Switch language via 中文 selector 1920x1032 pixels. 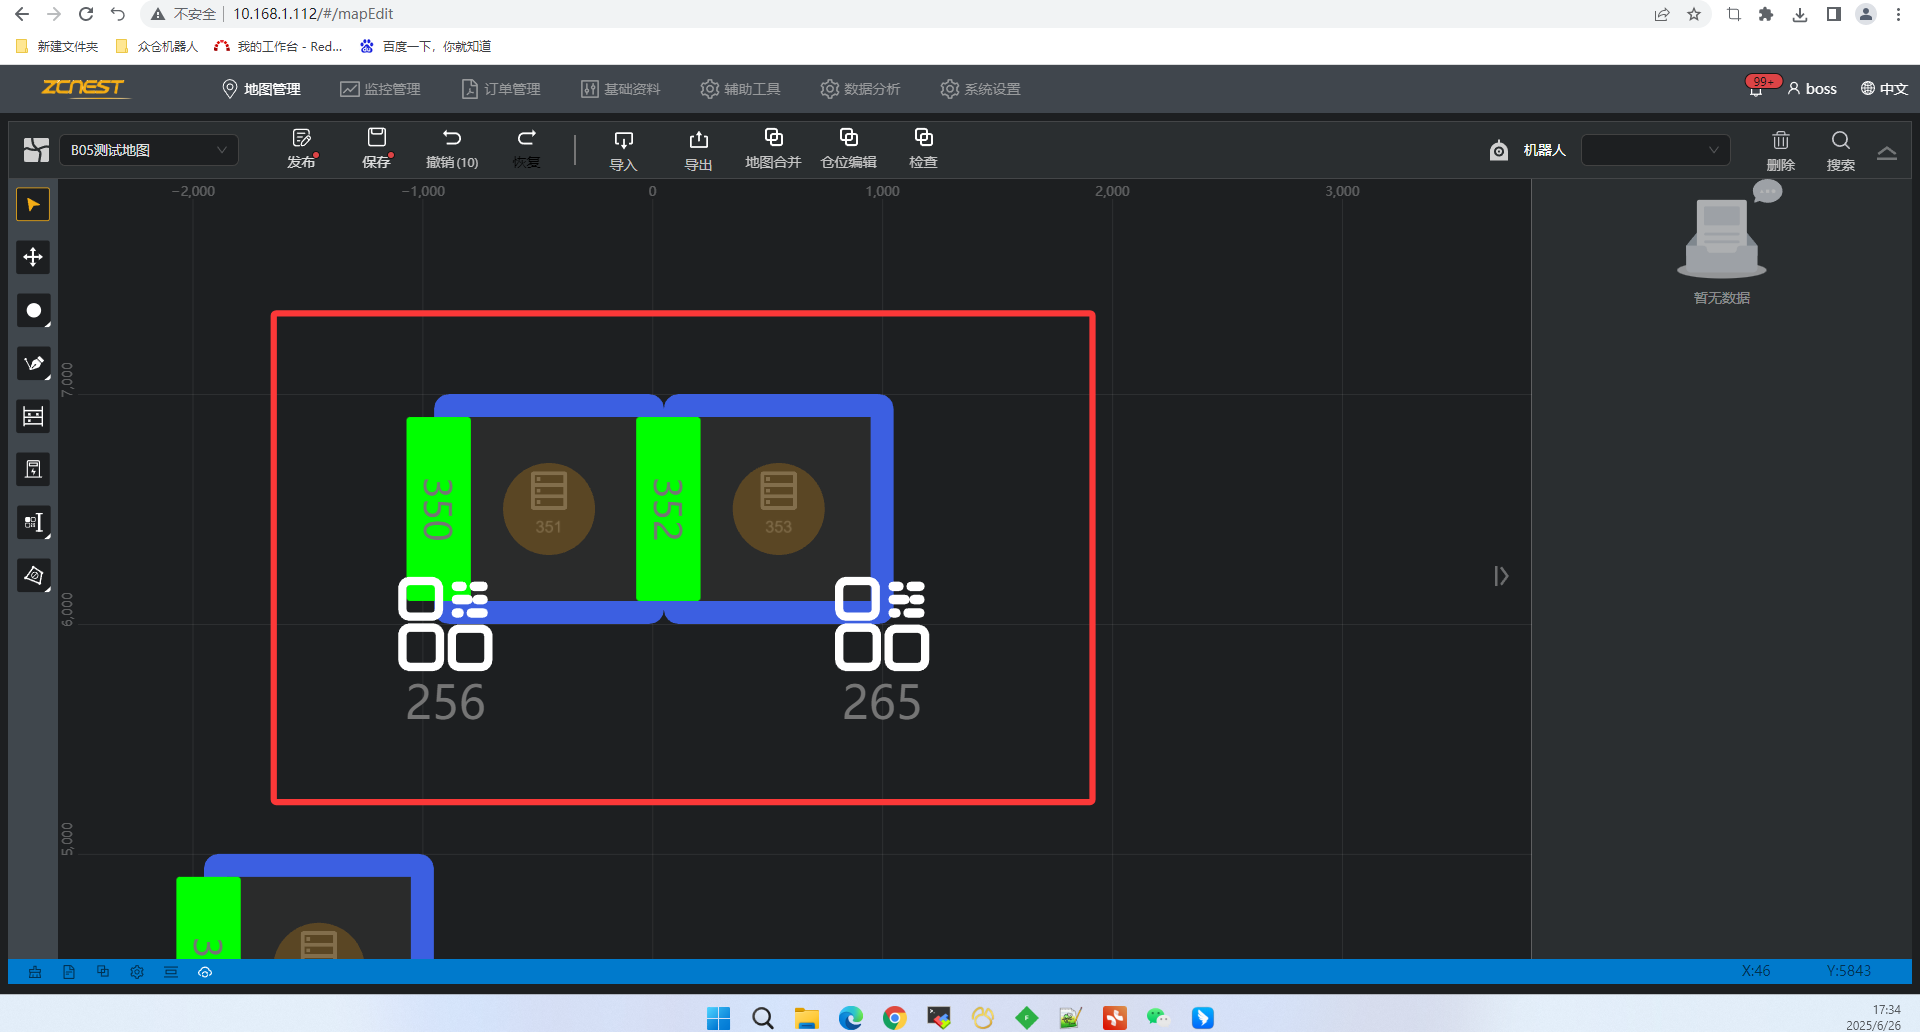click(x=1884, y=89)
